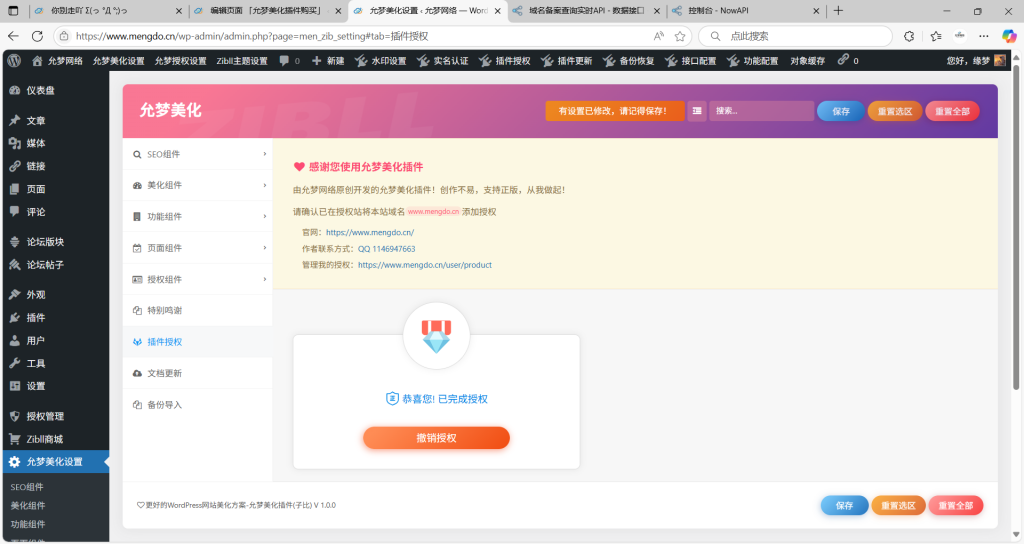Open 美化组件 sidebar submenu item

(x=28, y=505)
